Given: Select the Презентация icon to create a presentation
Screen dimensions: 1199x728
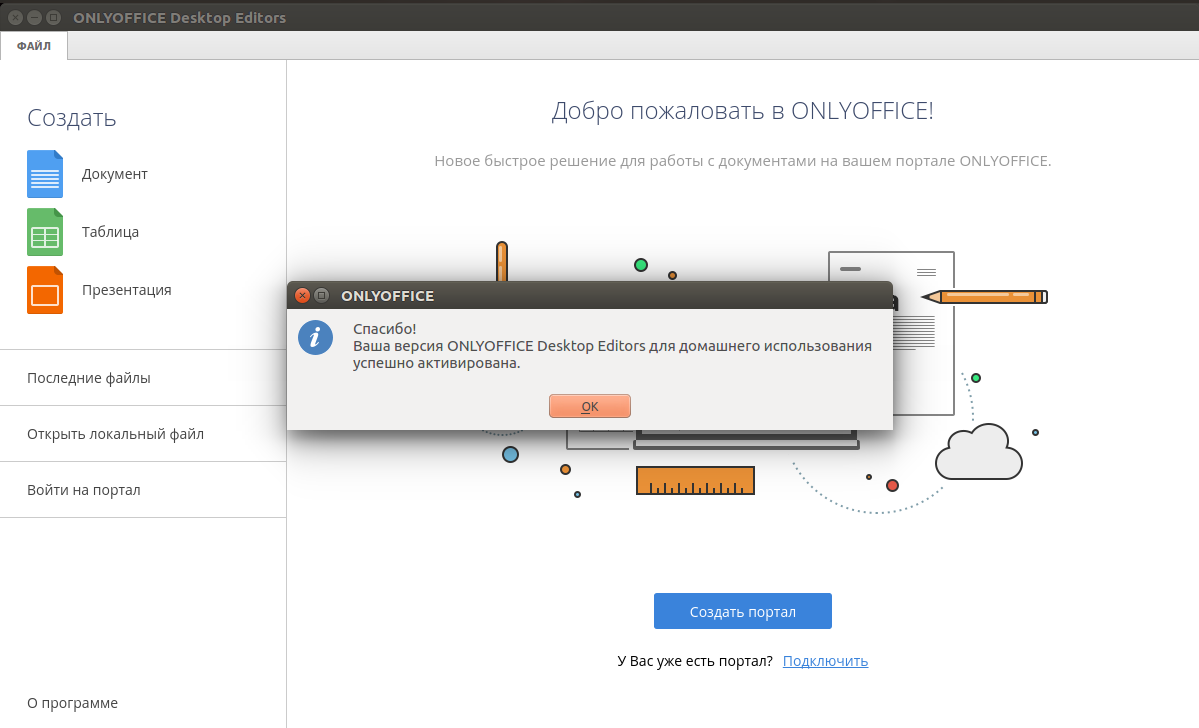Looking at the screenshot, I should 44,289.
